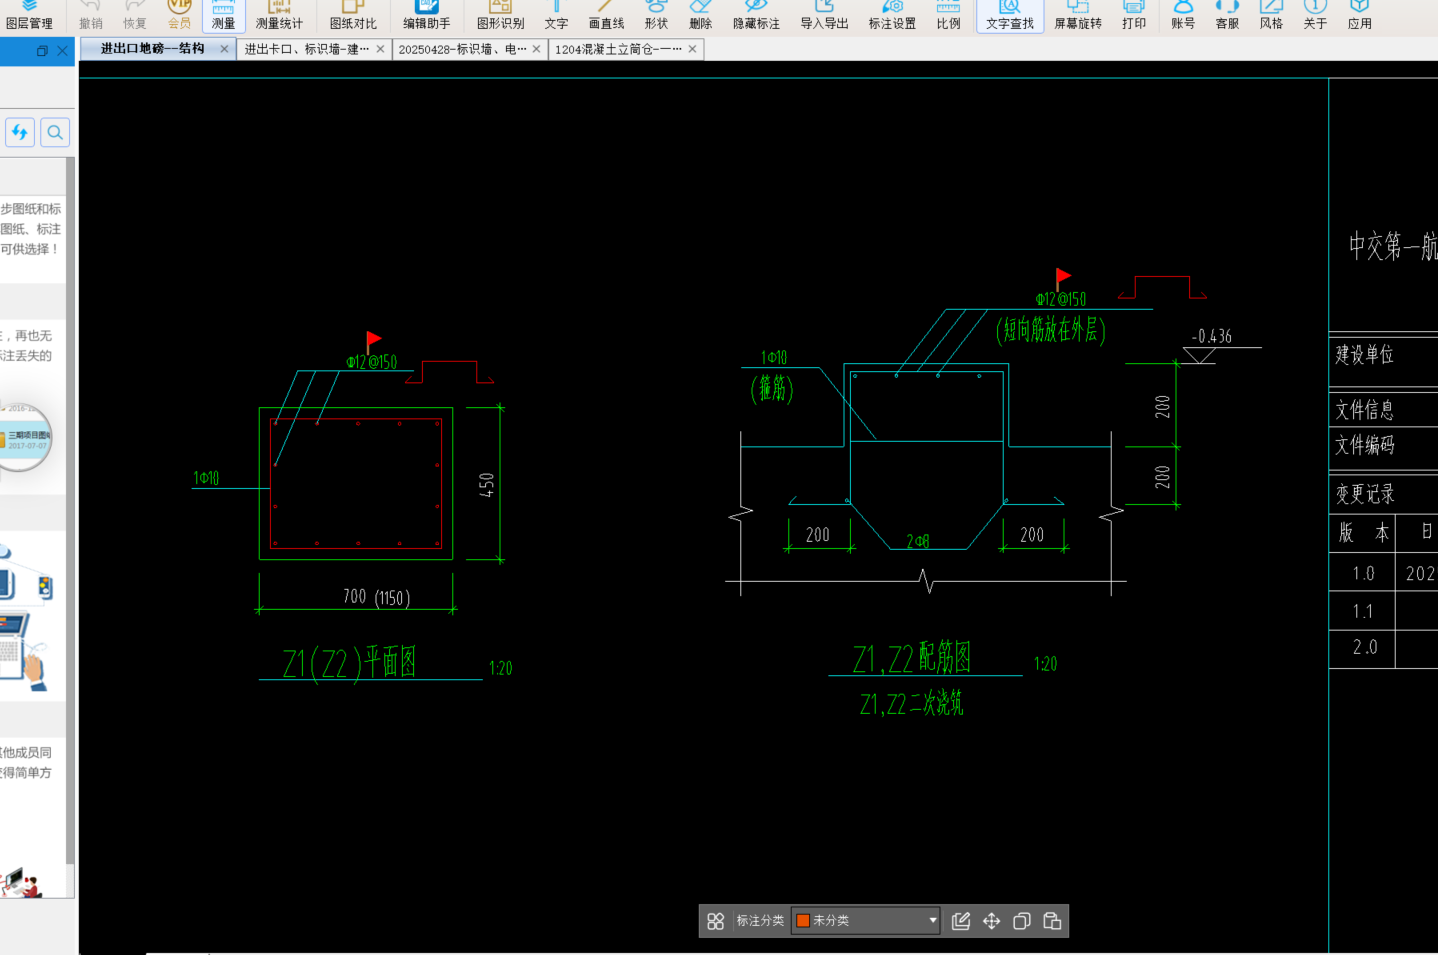Viewport: 1438px width, 955px height.
Task: Click the (短向筋放在外层) note
Action: tap(1050, 329)
